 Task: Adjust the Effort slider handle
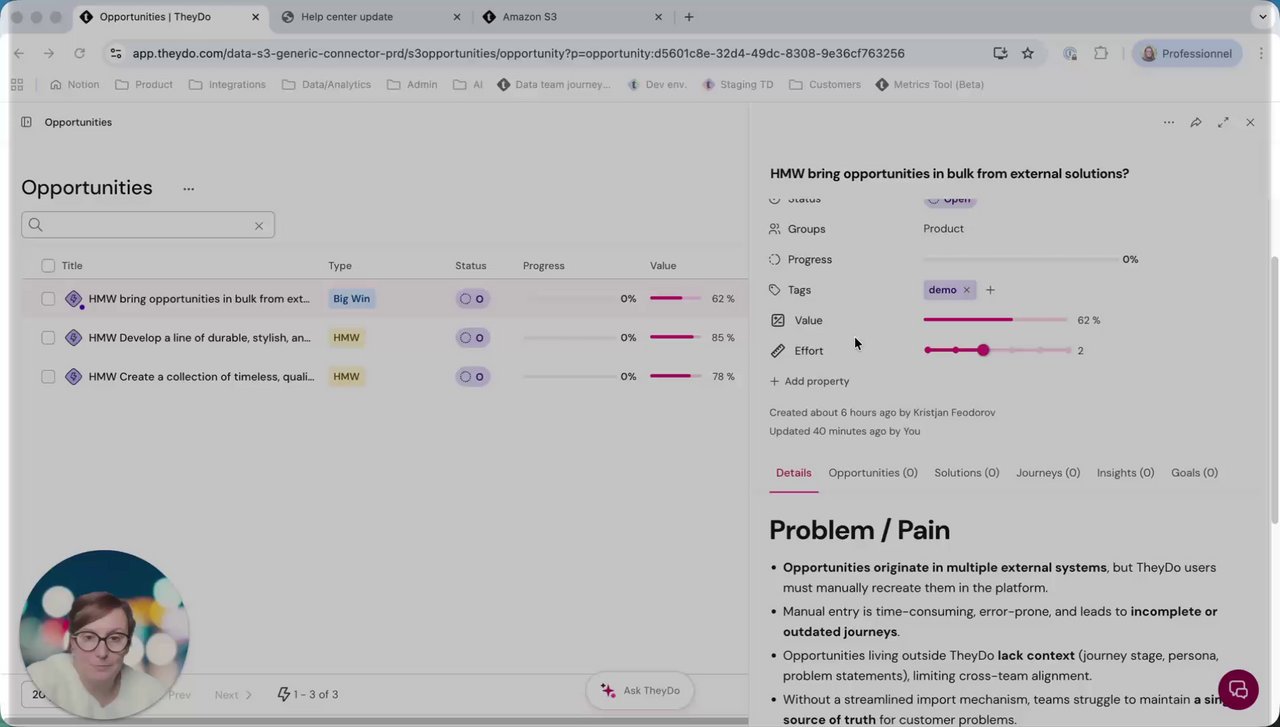[x=983, y=350]
